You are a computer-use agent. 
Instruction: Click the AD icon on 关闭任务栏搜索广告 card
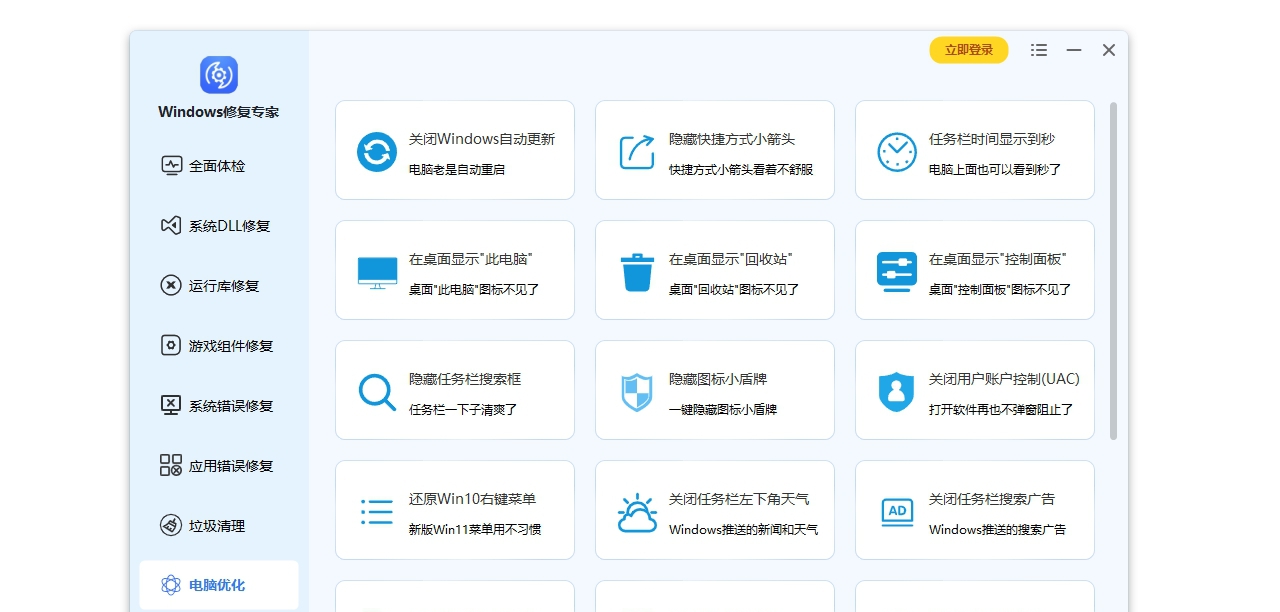pyautogui.click(x=896, y=510)
